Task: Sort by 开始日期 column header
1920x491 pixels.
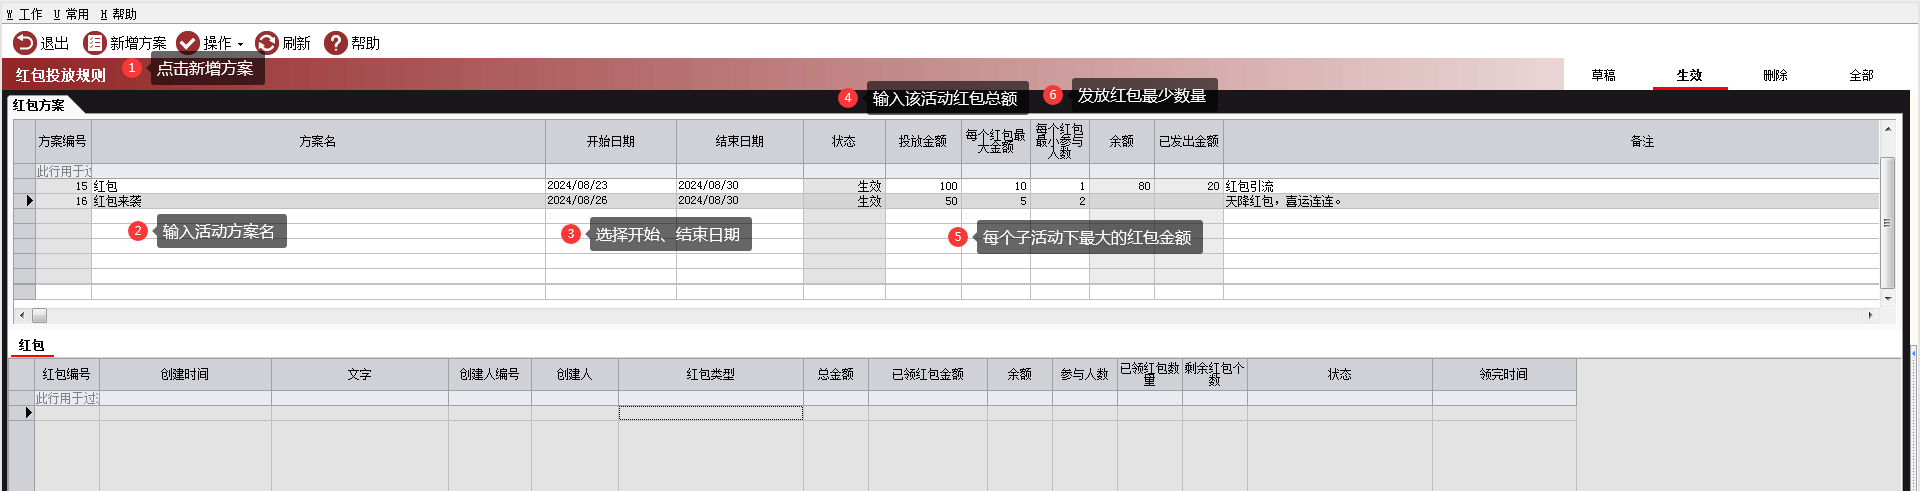Action: click(x=611, y=141)
